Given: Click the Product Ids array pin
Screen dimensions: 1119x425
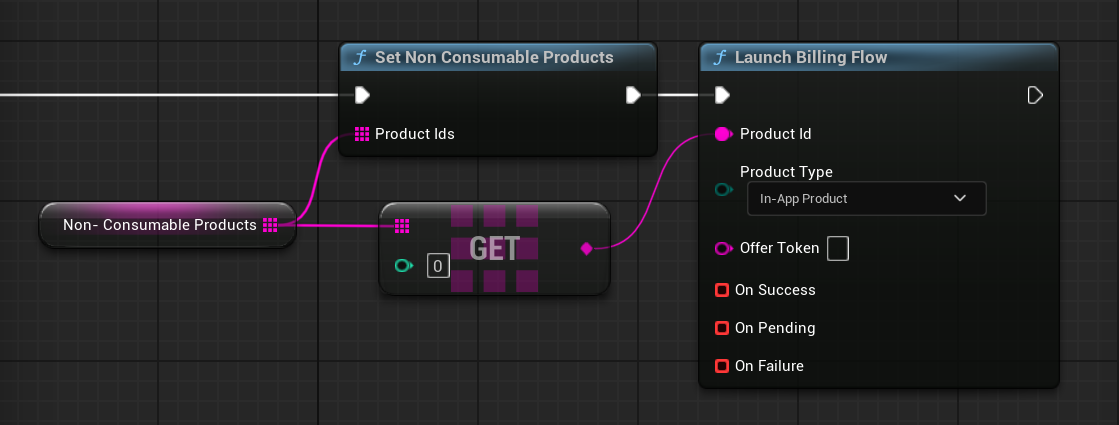Looking at the screenshot, I should 362,134.
